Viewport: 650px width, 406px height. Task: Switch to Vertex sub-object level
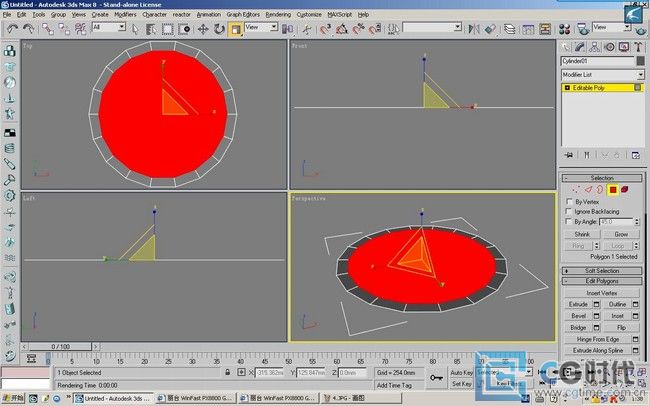point(576,190)
